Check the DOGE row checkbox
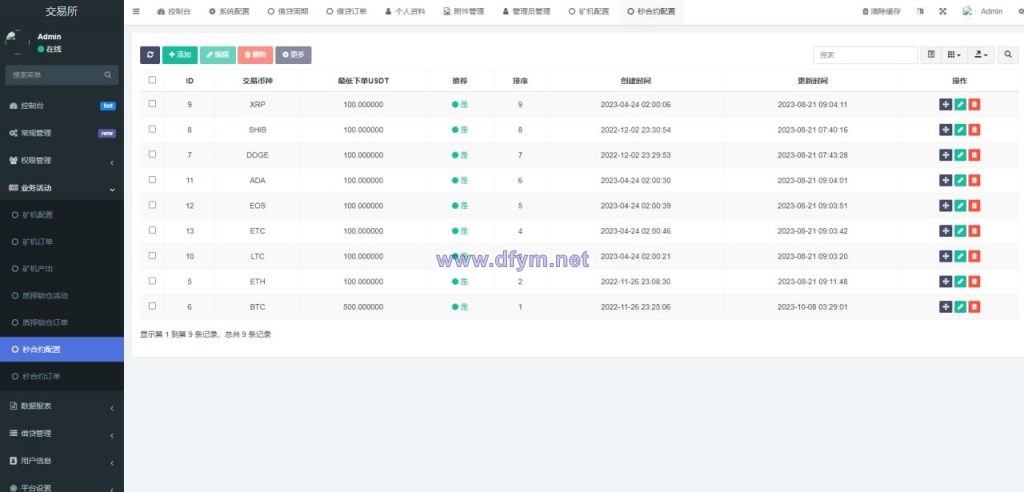 [152, 154]
